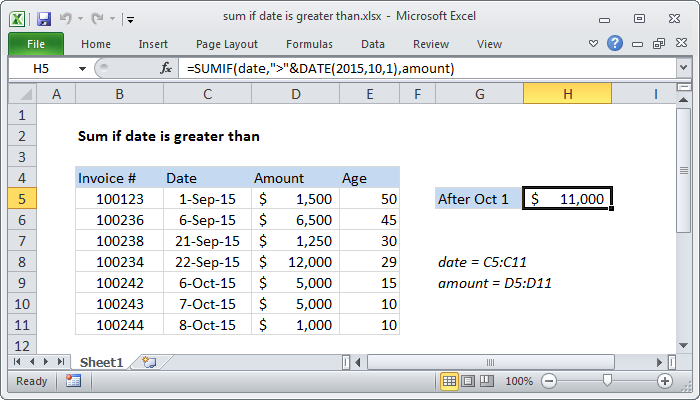Image resolution: width=700 pixels, height=400 pixels.
Task: Open the Page Layout ribbon tab
Action: point(226,44)
